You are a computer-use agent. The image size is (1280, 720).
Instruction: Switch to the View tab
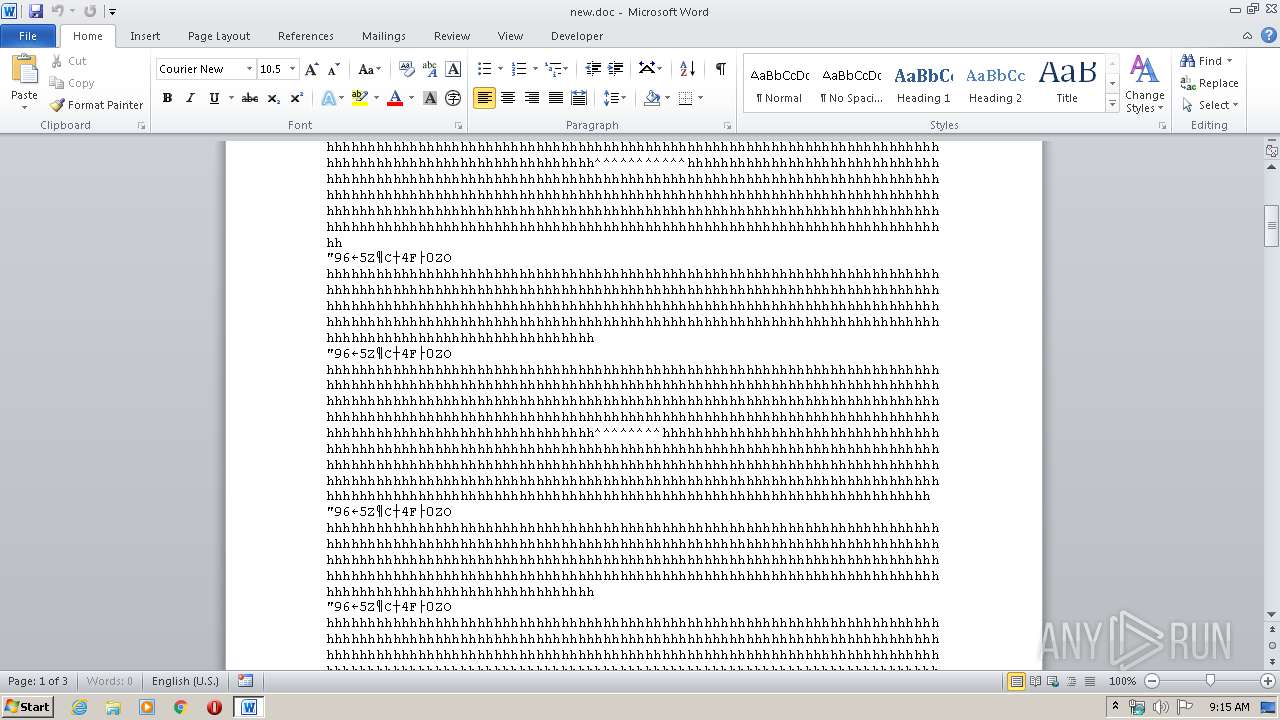coord(510,36)
